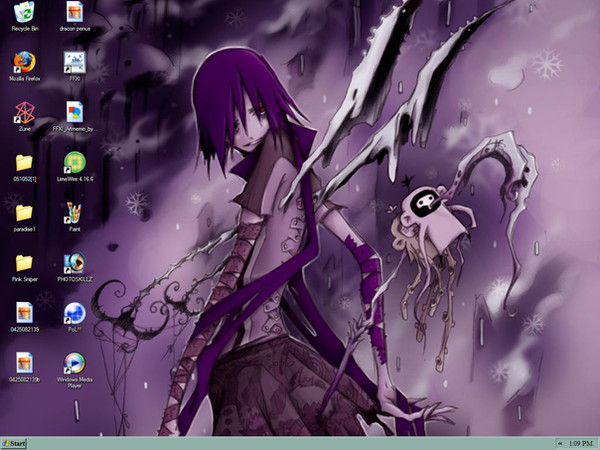Expand hidden system tray icons chevron
The width and height of the screenshot is (600, 450).
[x=560, y=443]
